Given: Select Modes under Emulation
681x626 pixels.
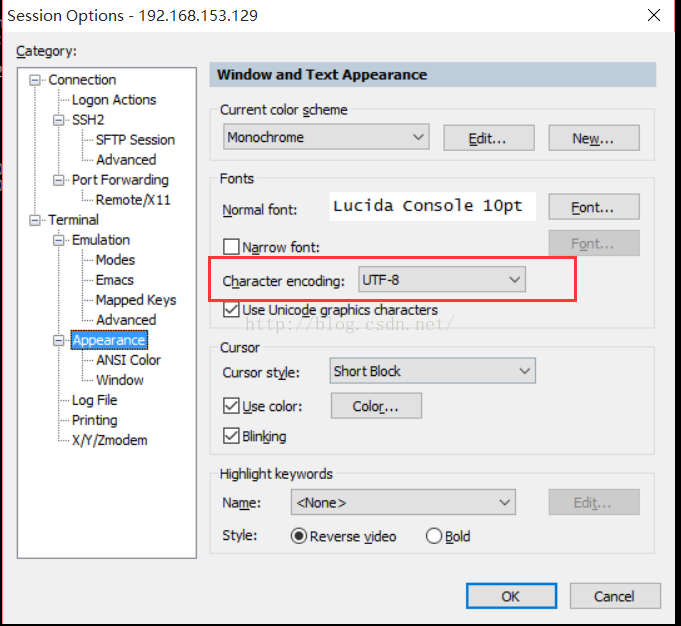Looking at the screenshot, I should point(115,260).
